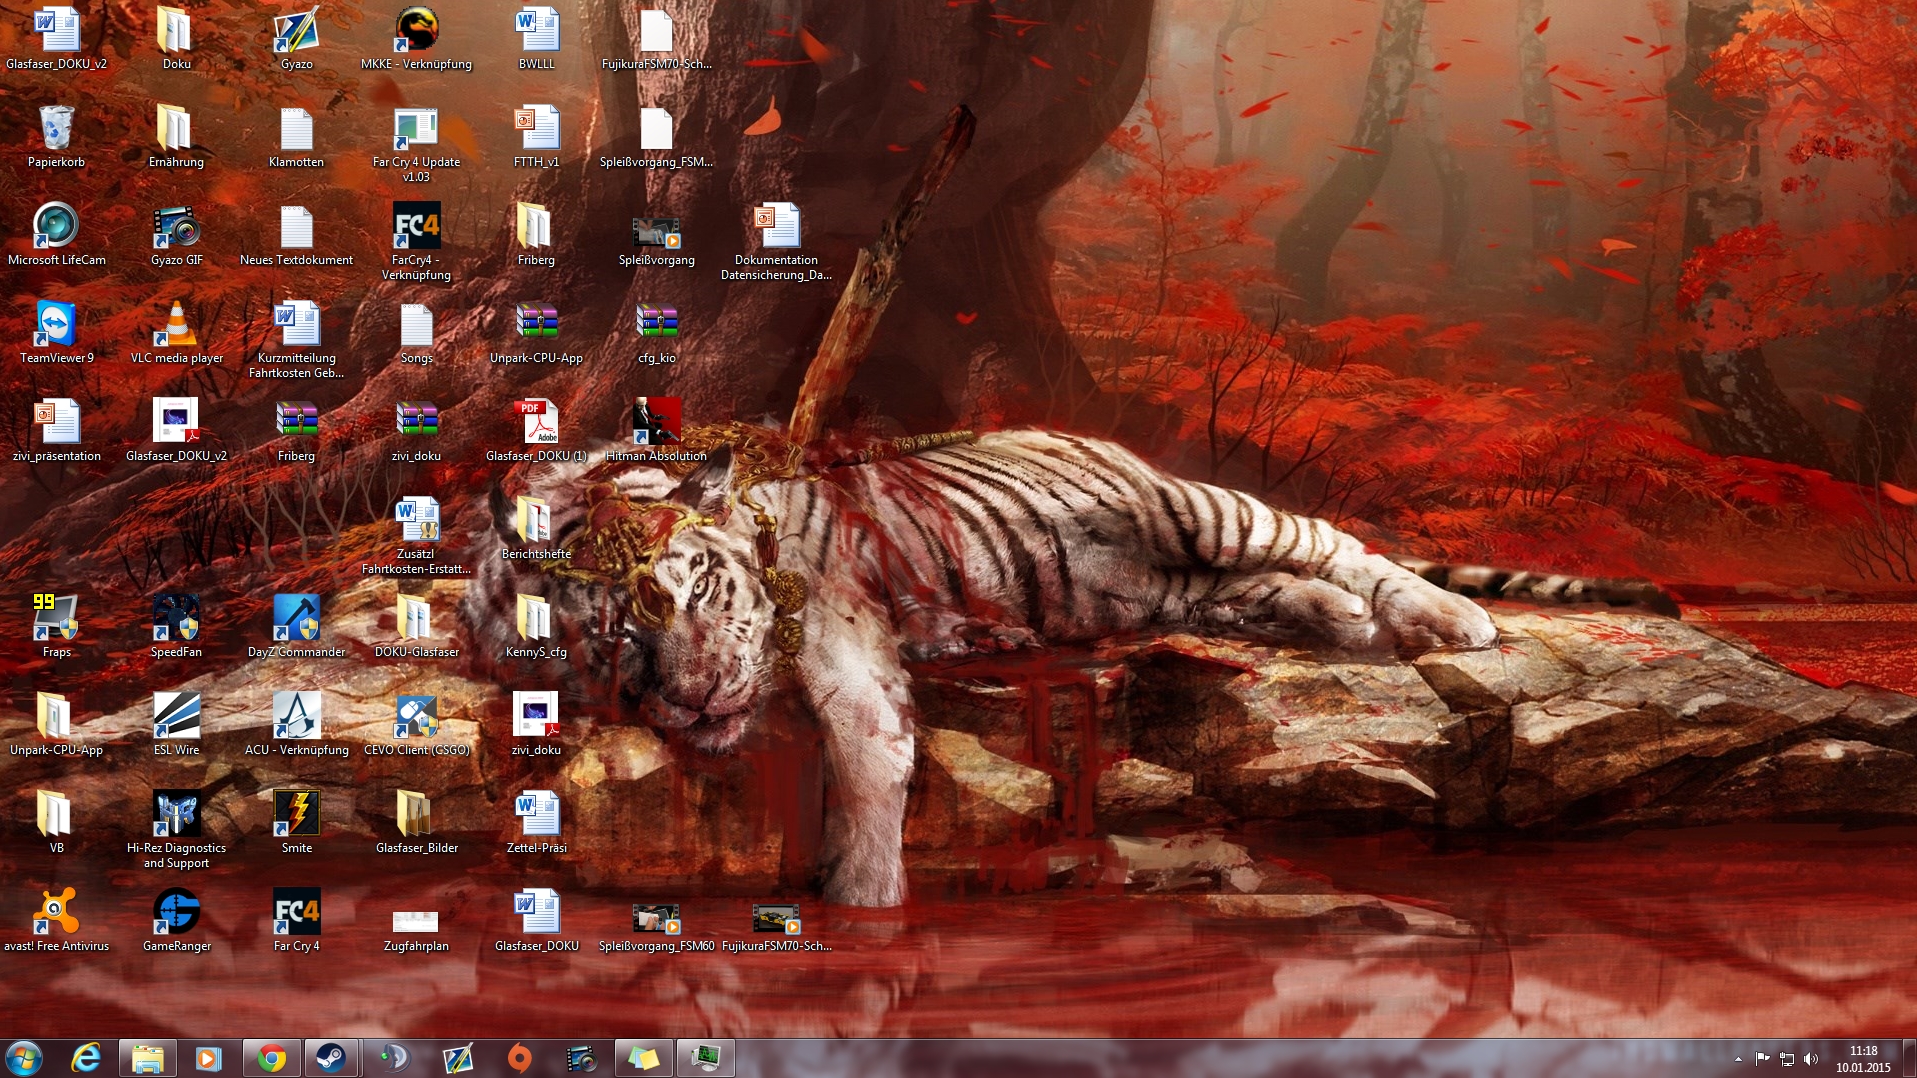Select the Songs file icon
This screenshot has width=1917, height=1078.
[416, 331]
